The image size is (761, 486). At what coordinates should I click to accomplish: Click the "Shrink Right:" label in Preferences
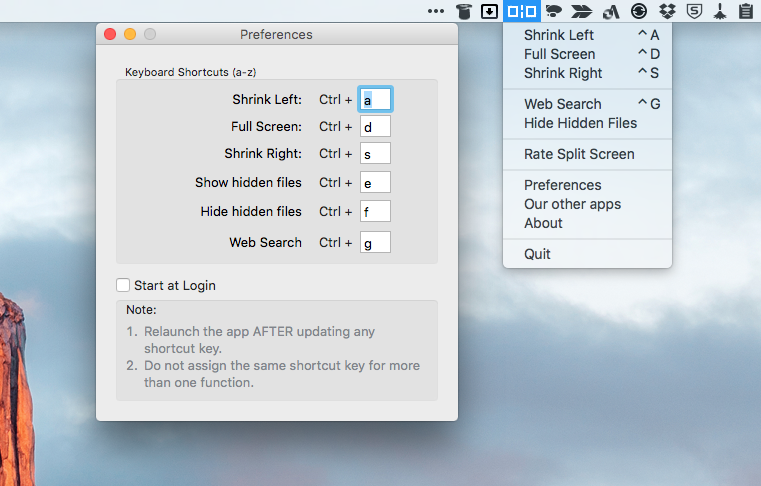tap(263, 153)
